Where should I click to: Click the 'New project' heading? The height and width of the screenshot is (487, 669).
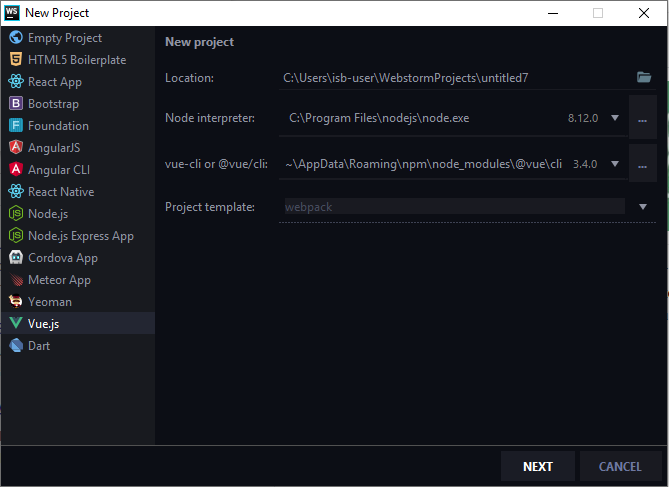(199, 42)
